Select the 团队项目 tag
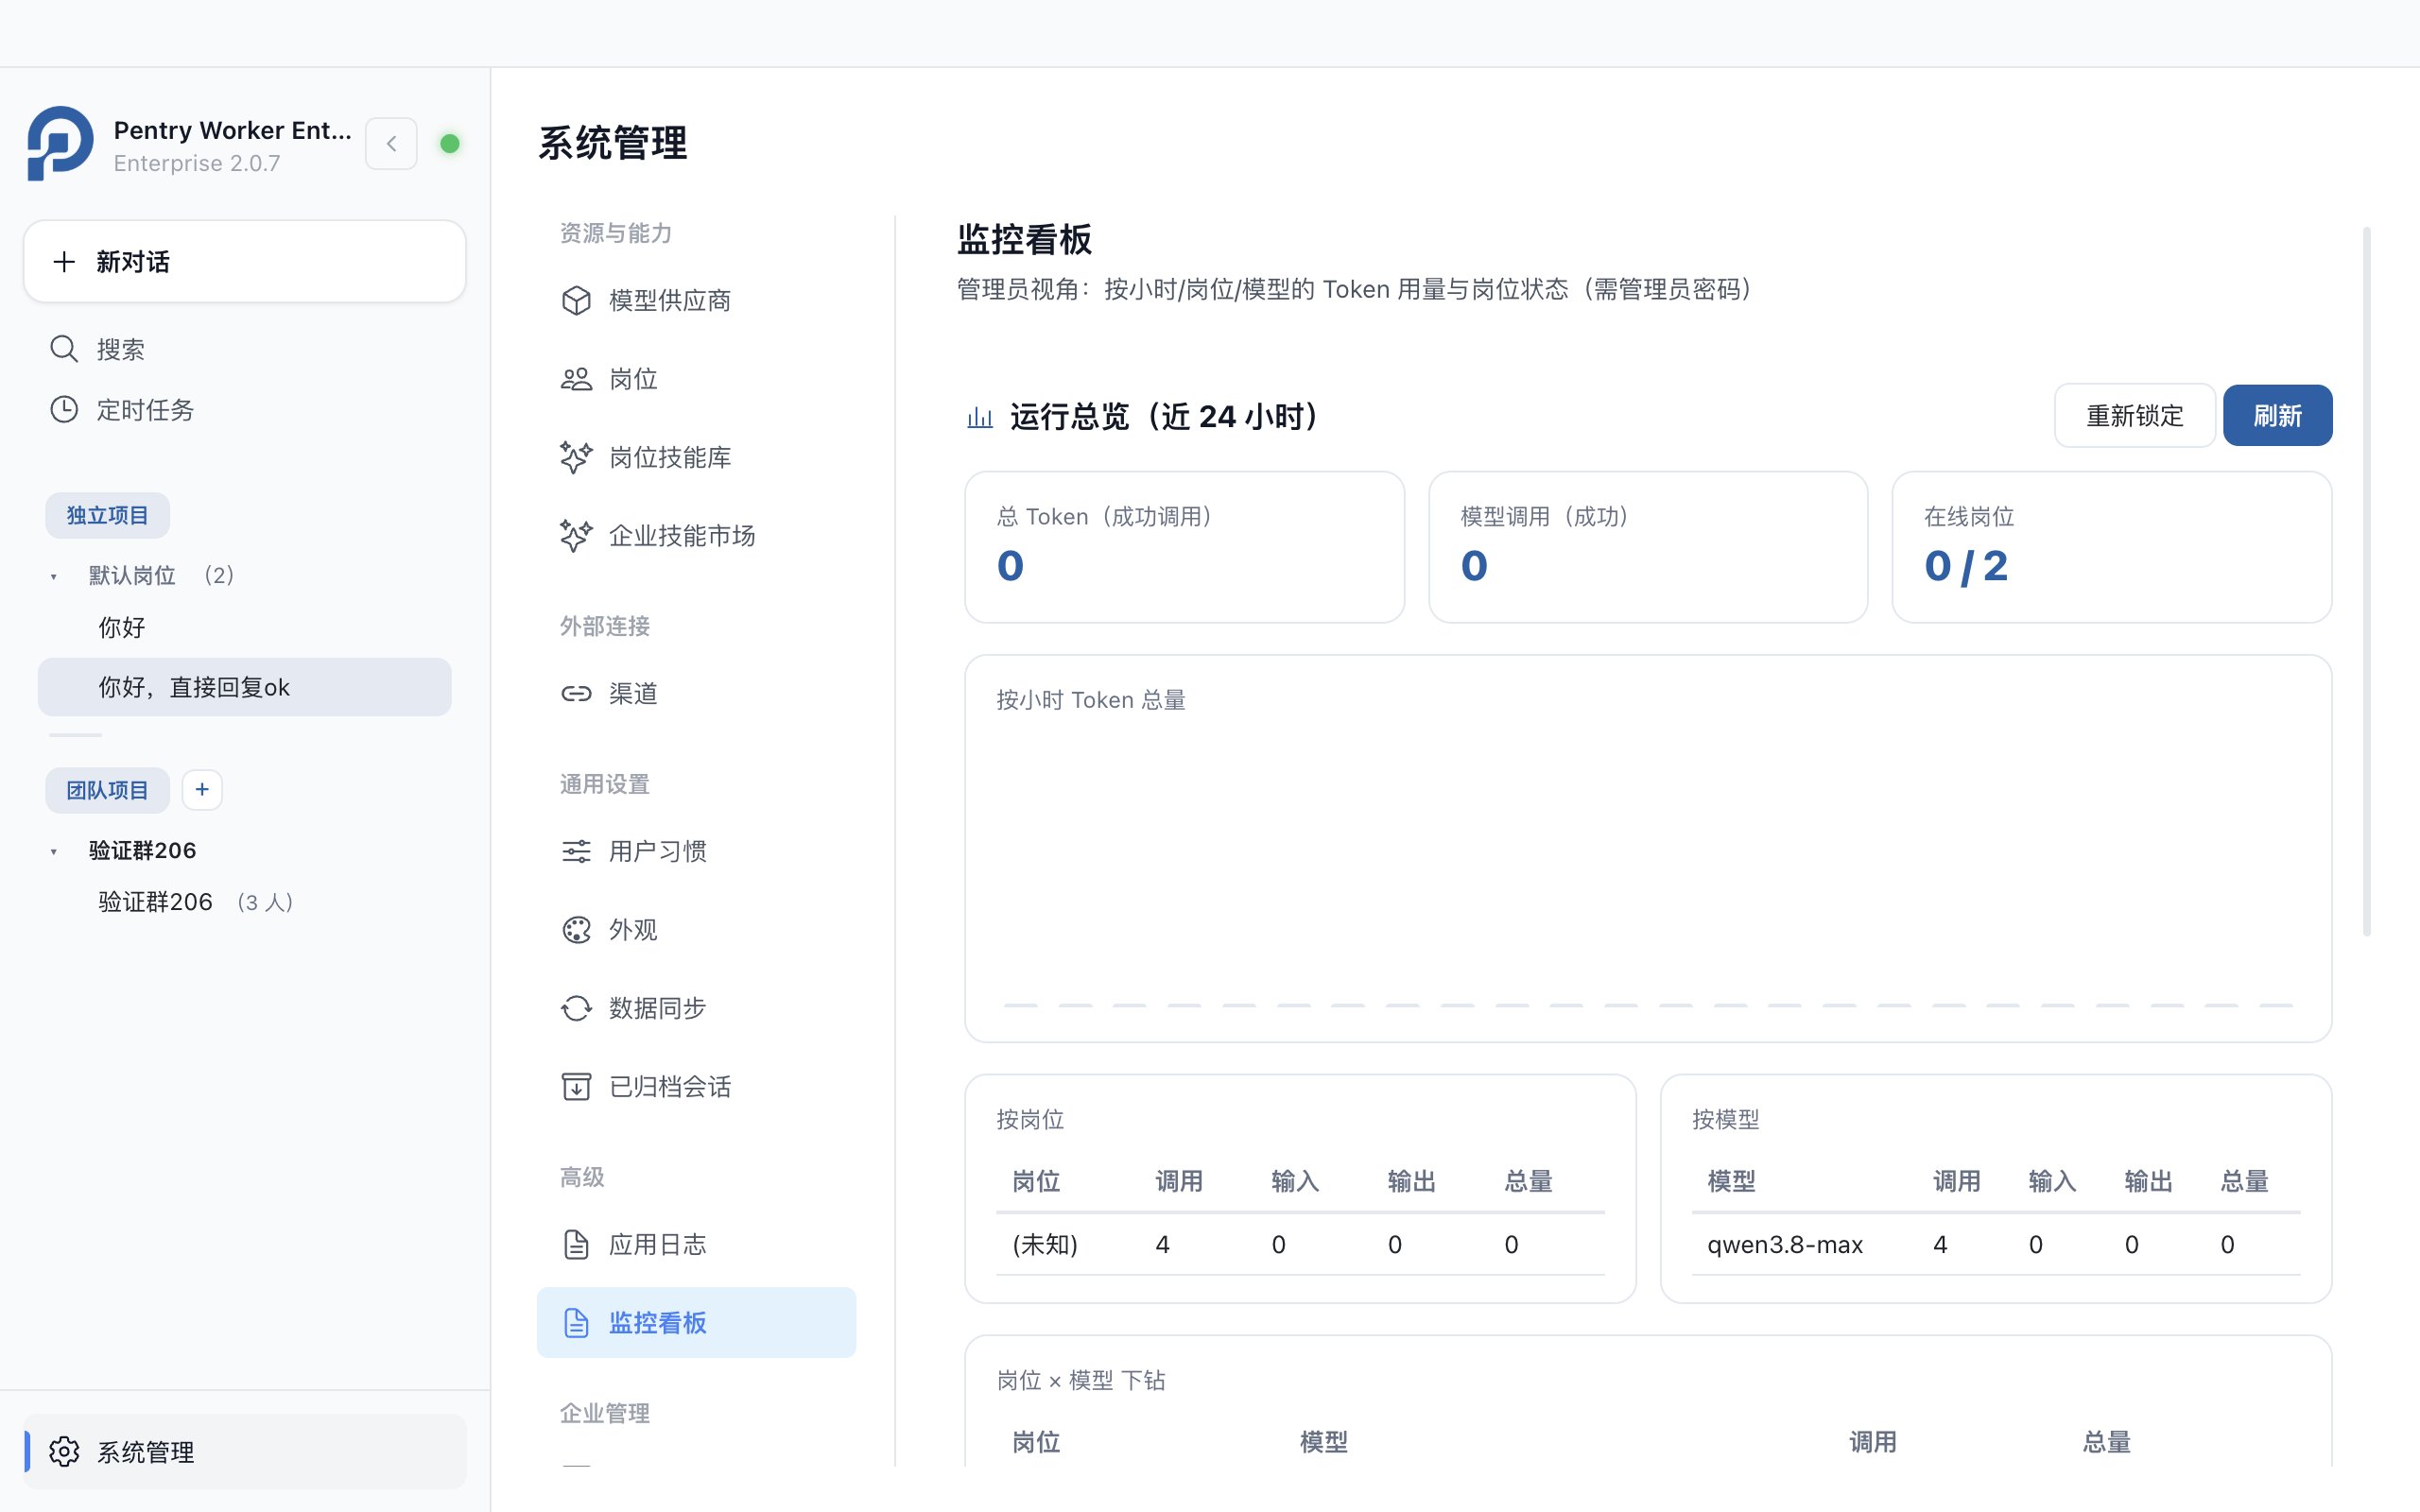Image resolution: width=2420 pixels, height=1512 pixels. (x=107, y=790)
